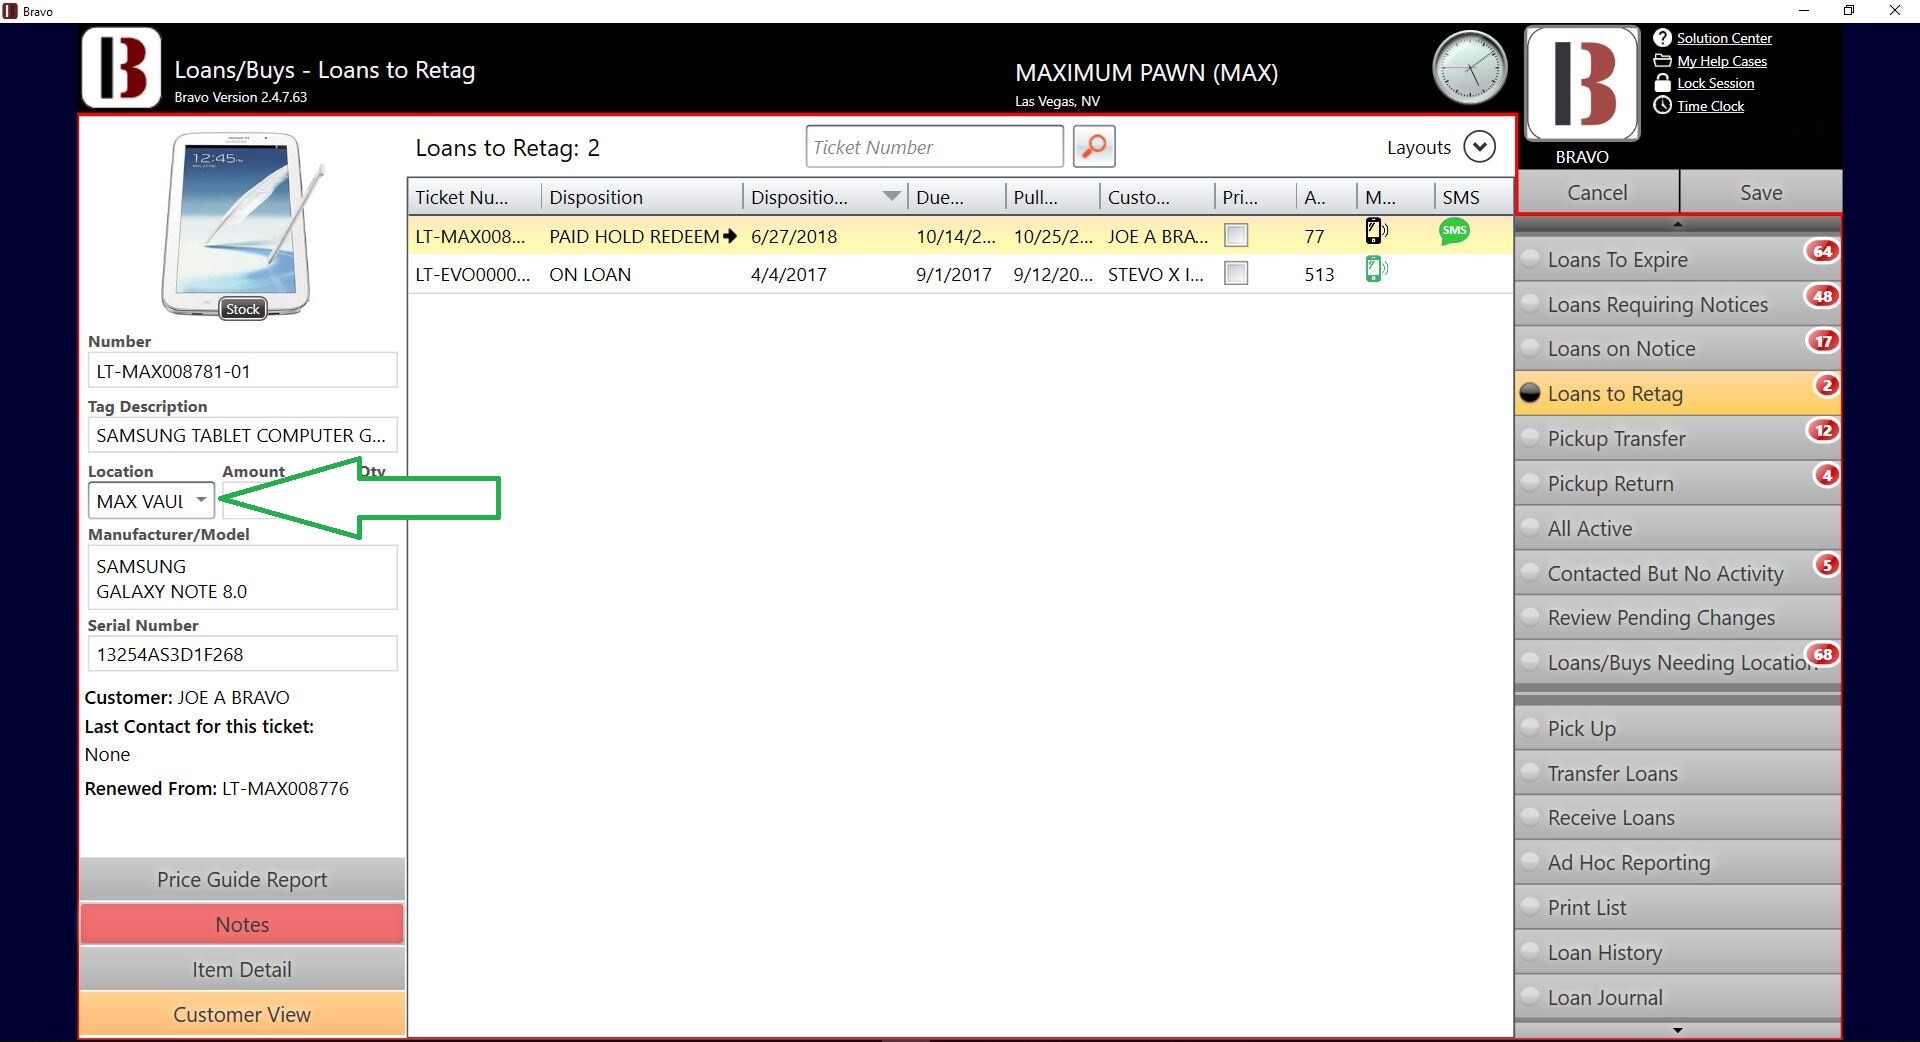Switch to Customer View
Screen dimensions: 1920x1042
(x=242, y=1014)
